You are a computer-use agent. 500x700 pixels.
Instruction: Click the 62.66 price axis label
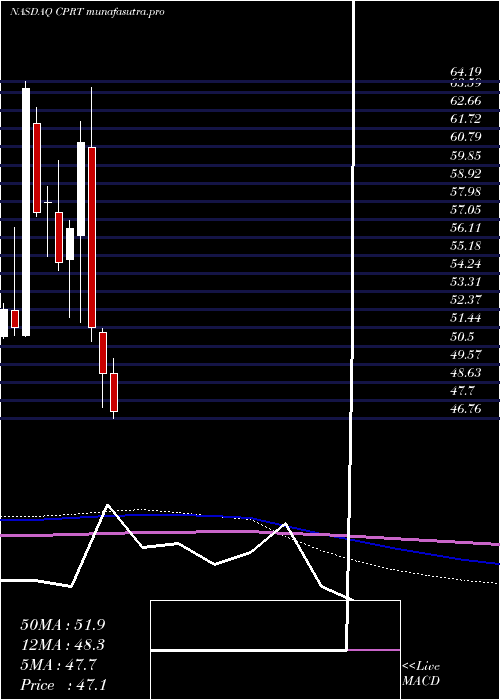pyautogui.click(x=465, y=101)
